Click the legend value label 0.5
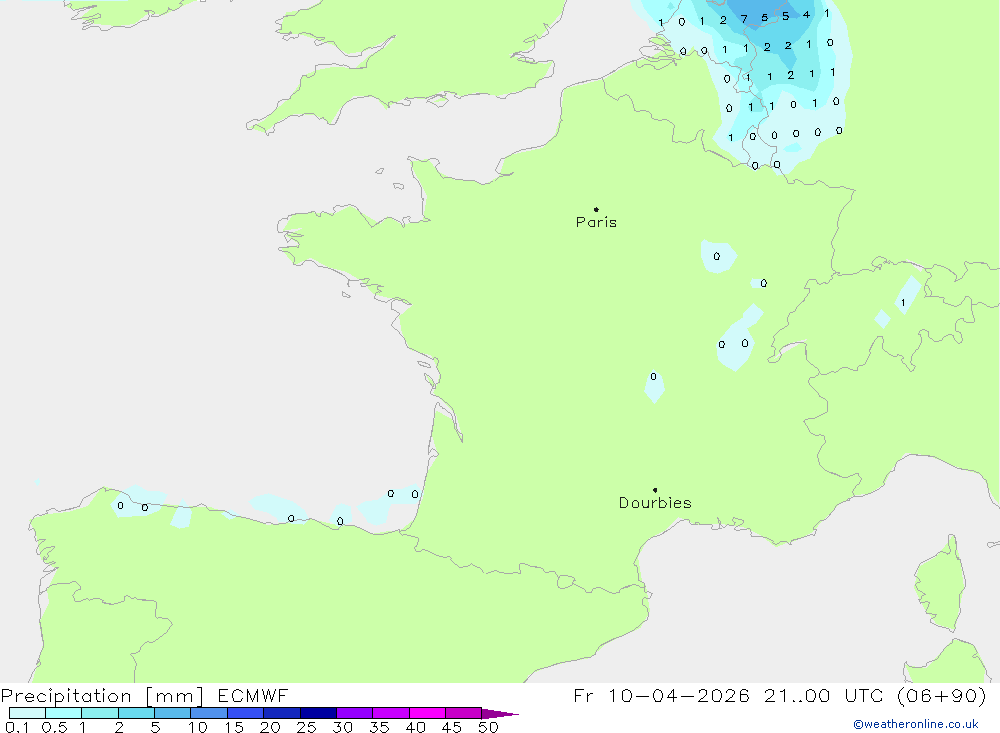 tap(54, 727)
